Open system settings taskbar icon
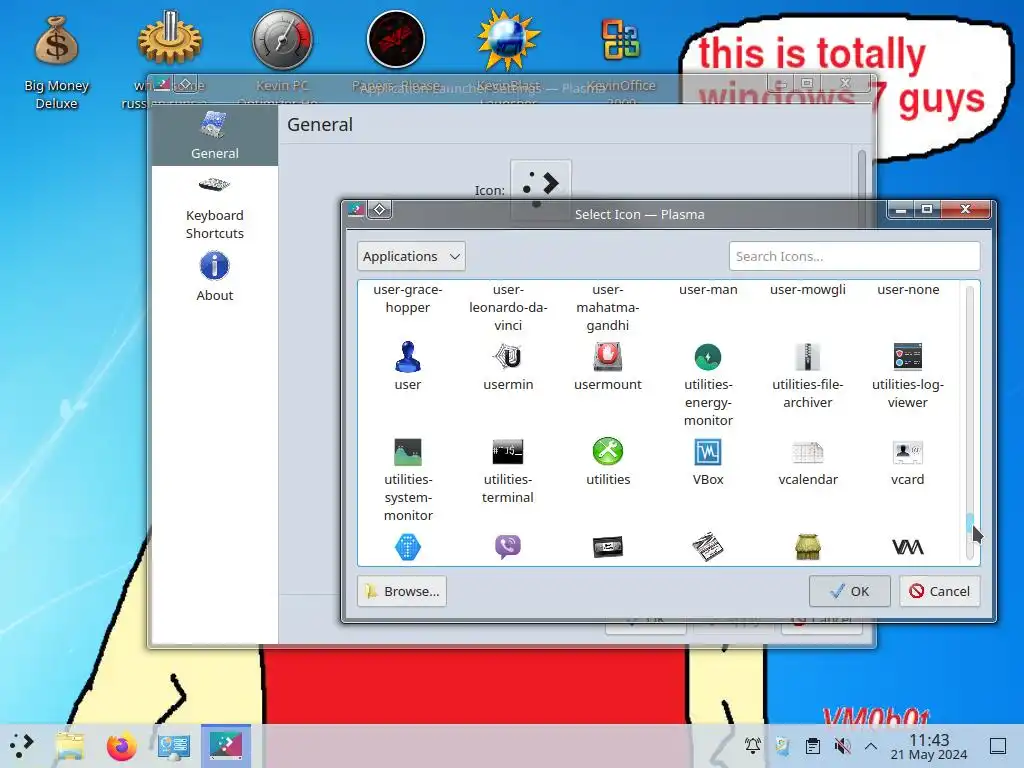 pyautogui.click(x=174, y=745)
